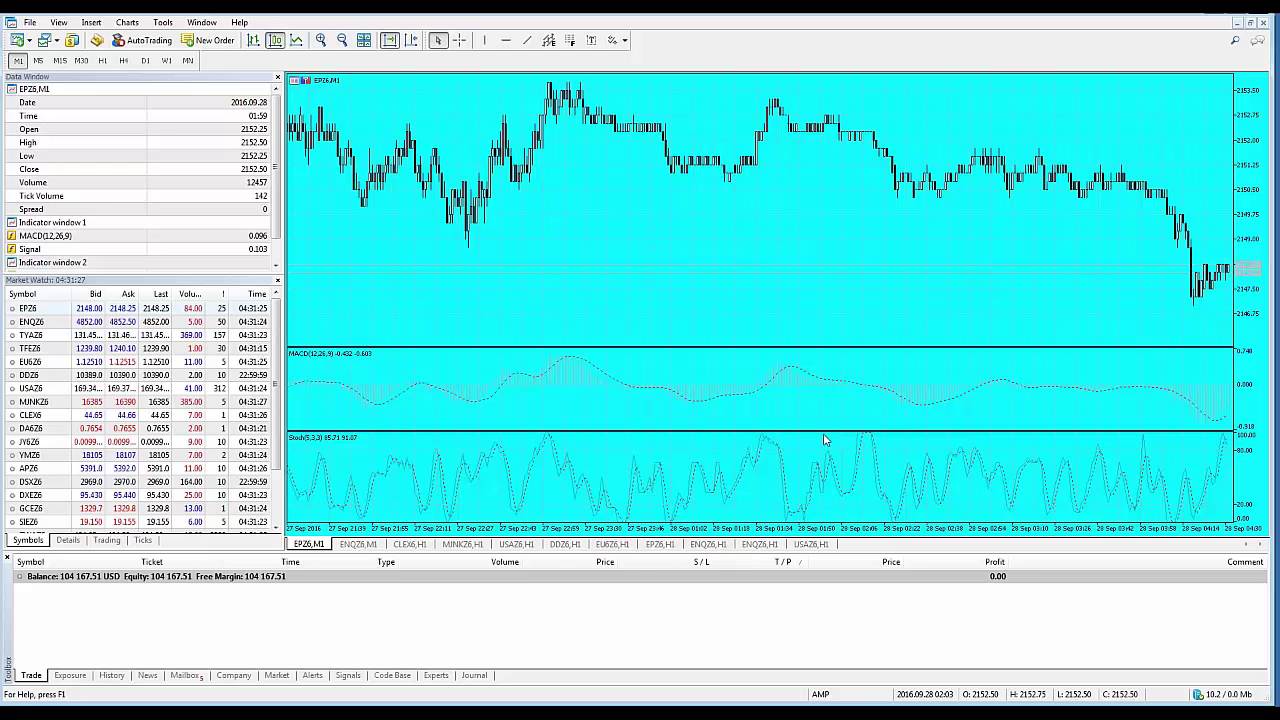Select the equidistant channel tool
This screenshot has width=1280, height=720.
click(549, 40)
